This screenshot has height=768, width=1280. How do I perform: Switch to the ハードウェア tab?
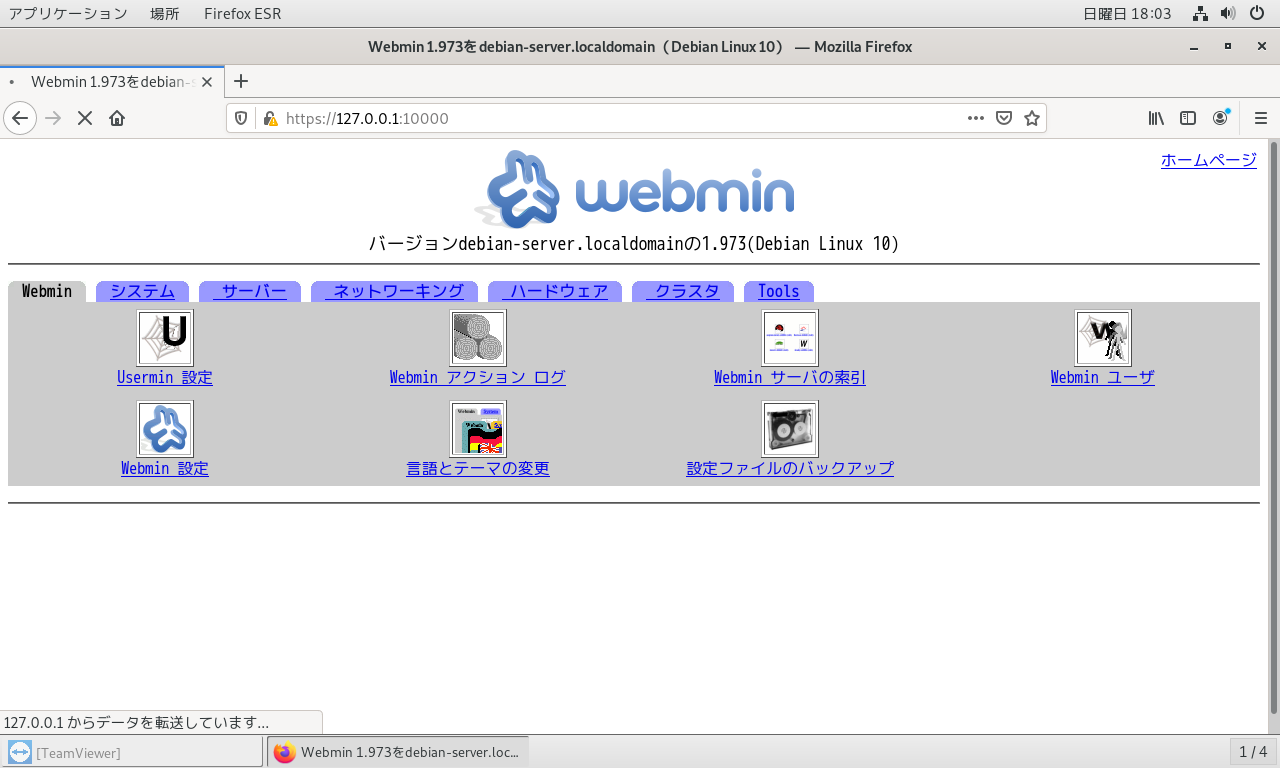555,291
